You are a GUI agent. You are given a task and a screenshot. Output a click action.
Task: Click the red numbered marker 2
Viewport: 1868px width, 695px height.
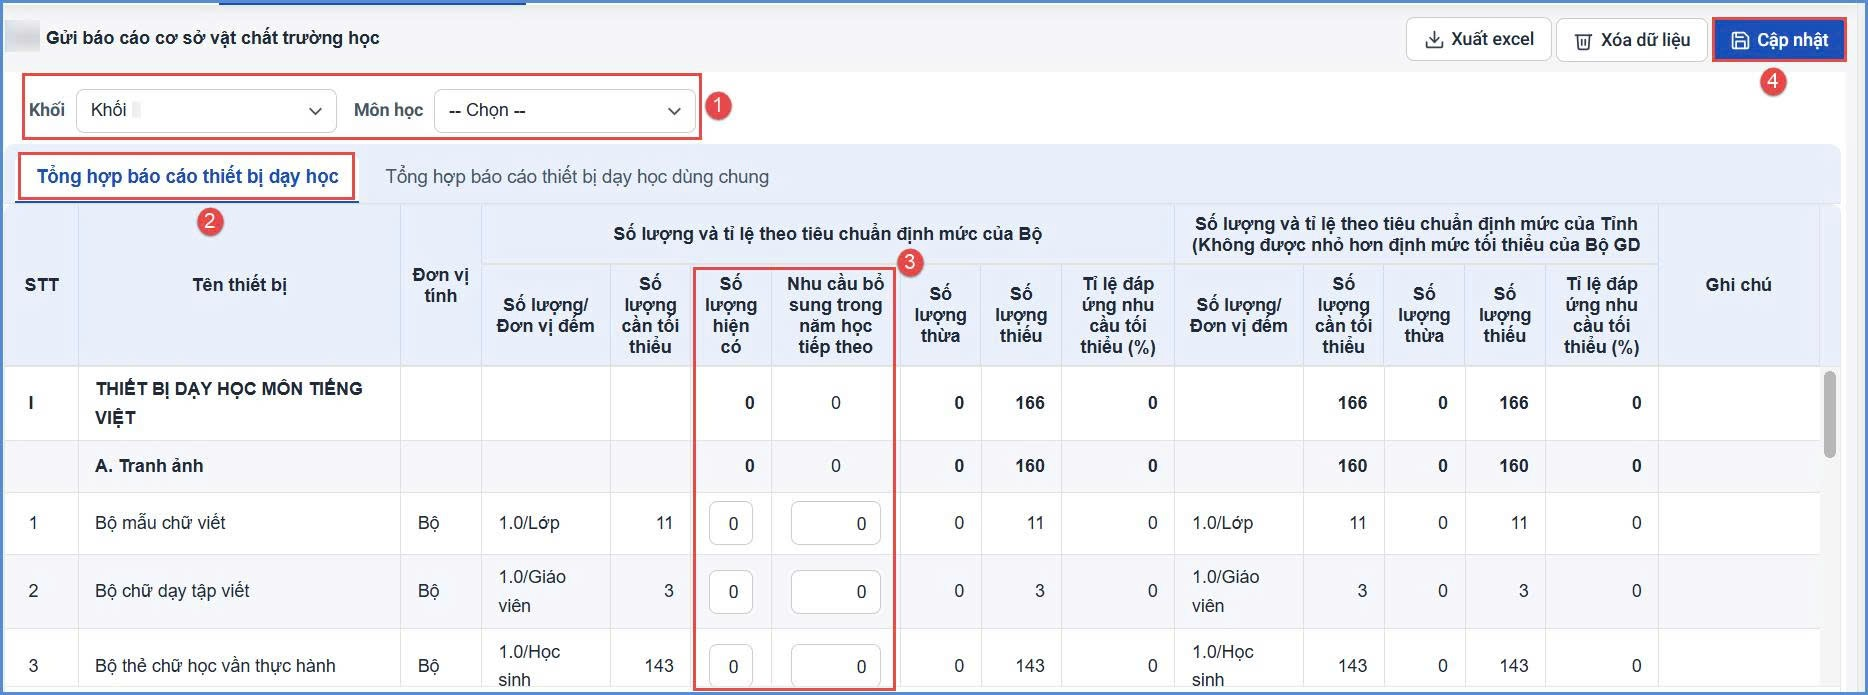(x=209, y=221)
